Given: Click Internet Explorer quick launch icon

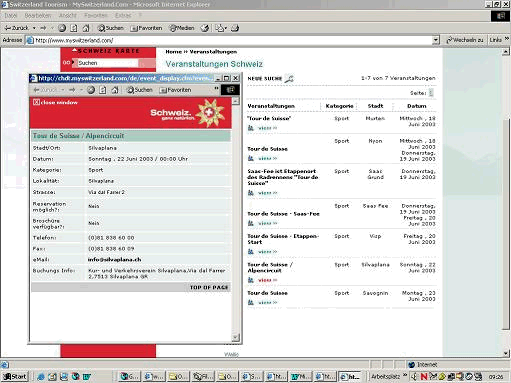Looking at the screenshot, I should click(41, 377).
